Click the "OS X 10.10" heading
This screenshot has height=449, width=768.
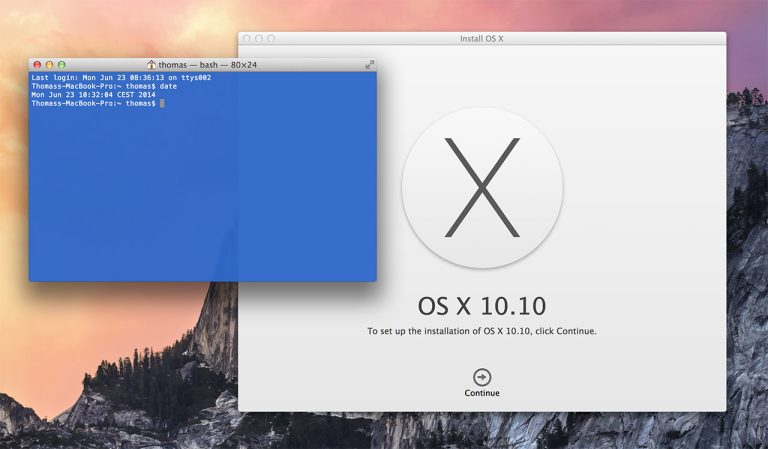pos(482,305)
